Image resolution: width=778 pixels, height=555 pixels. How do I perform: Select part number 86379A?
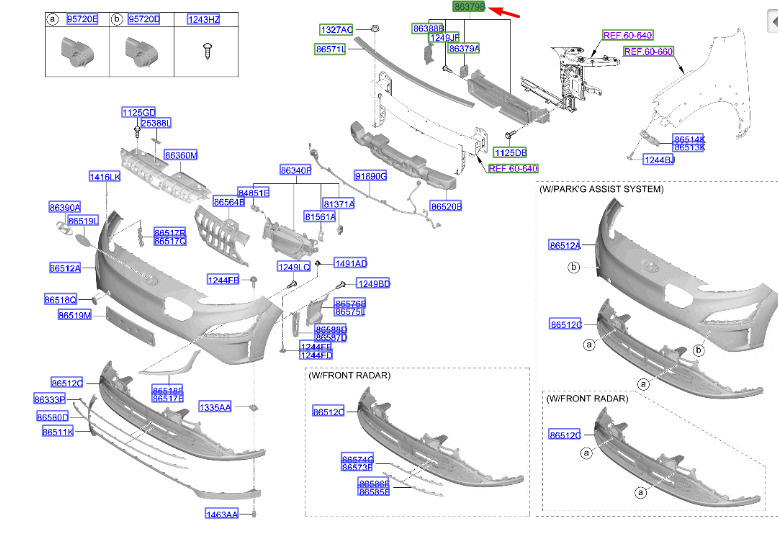[x=464, y=49]
